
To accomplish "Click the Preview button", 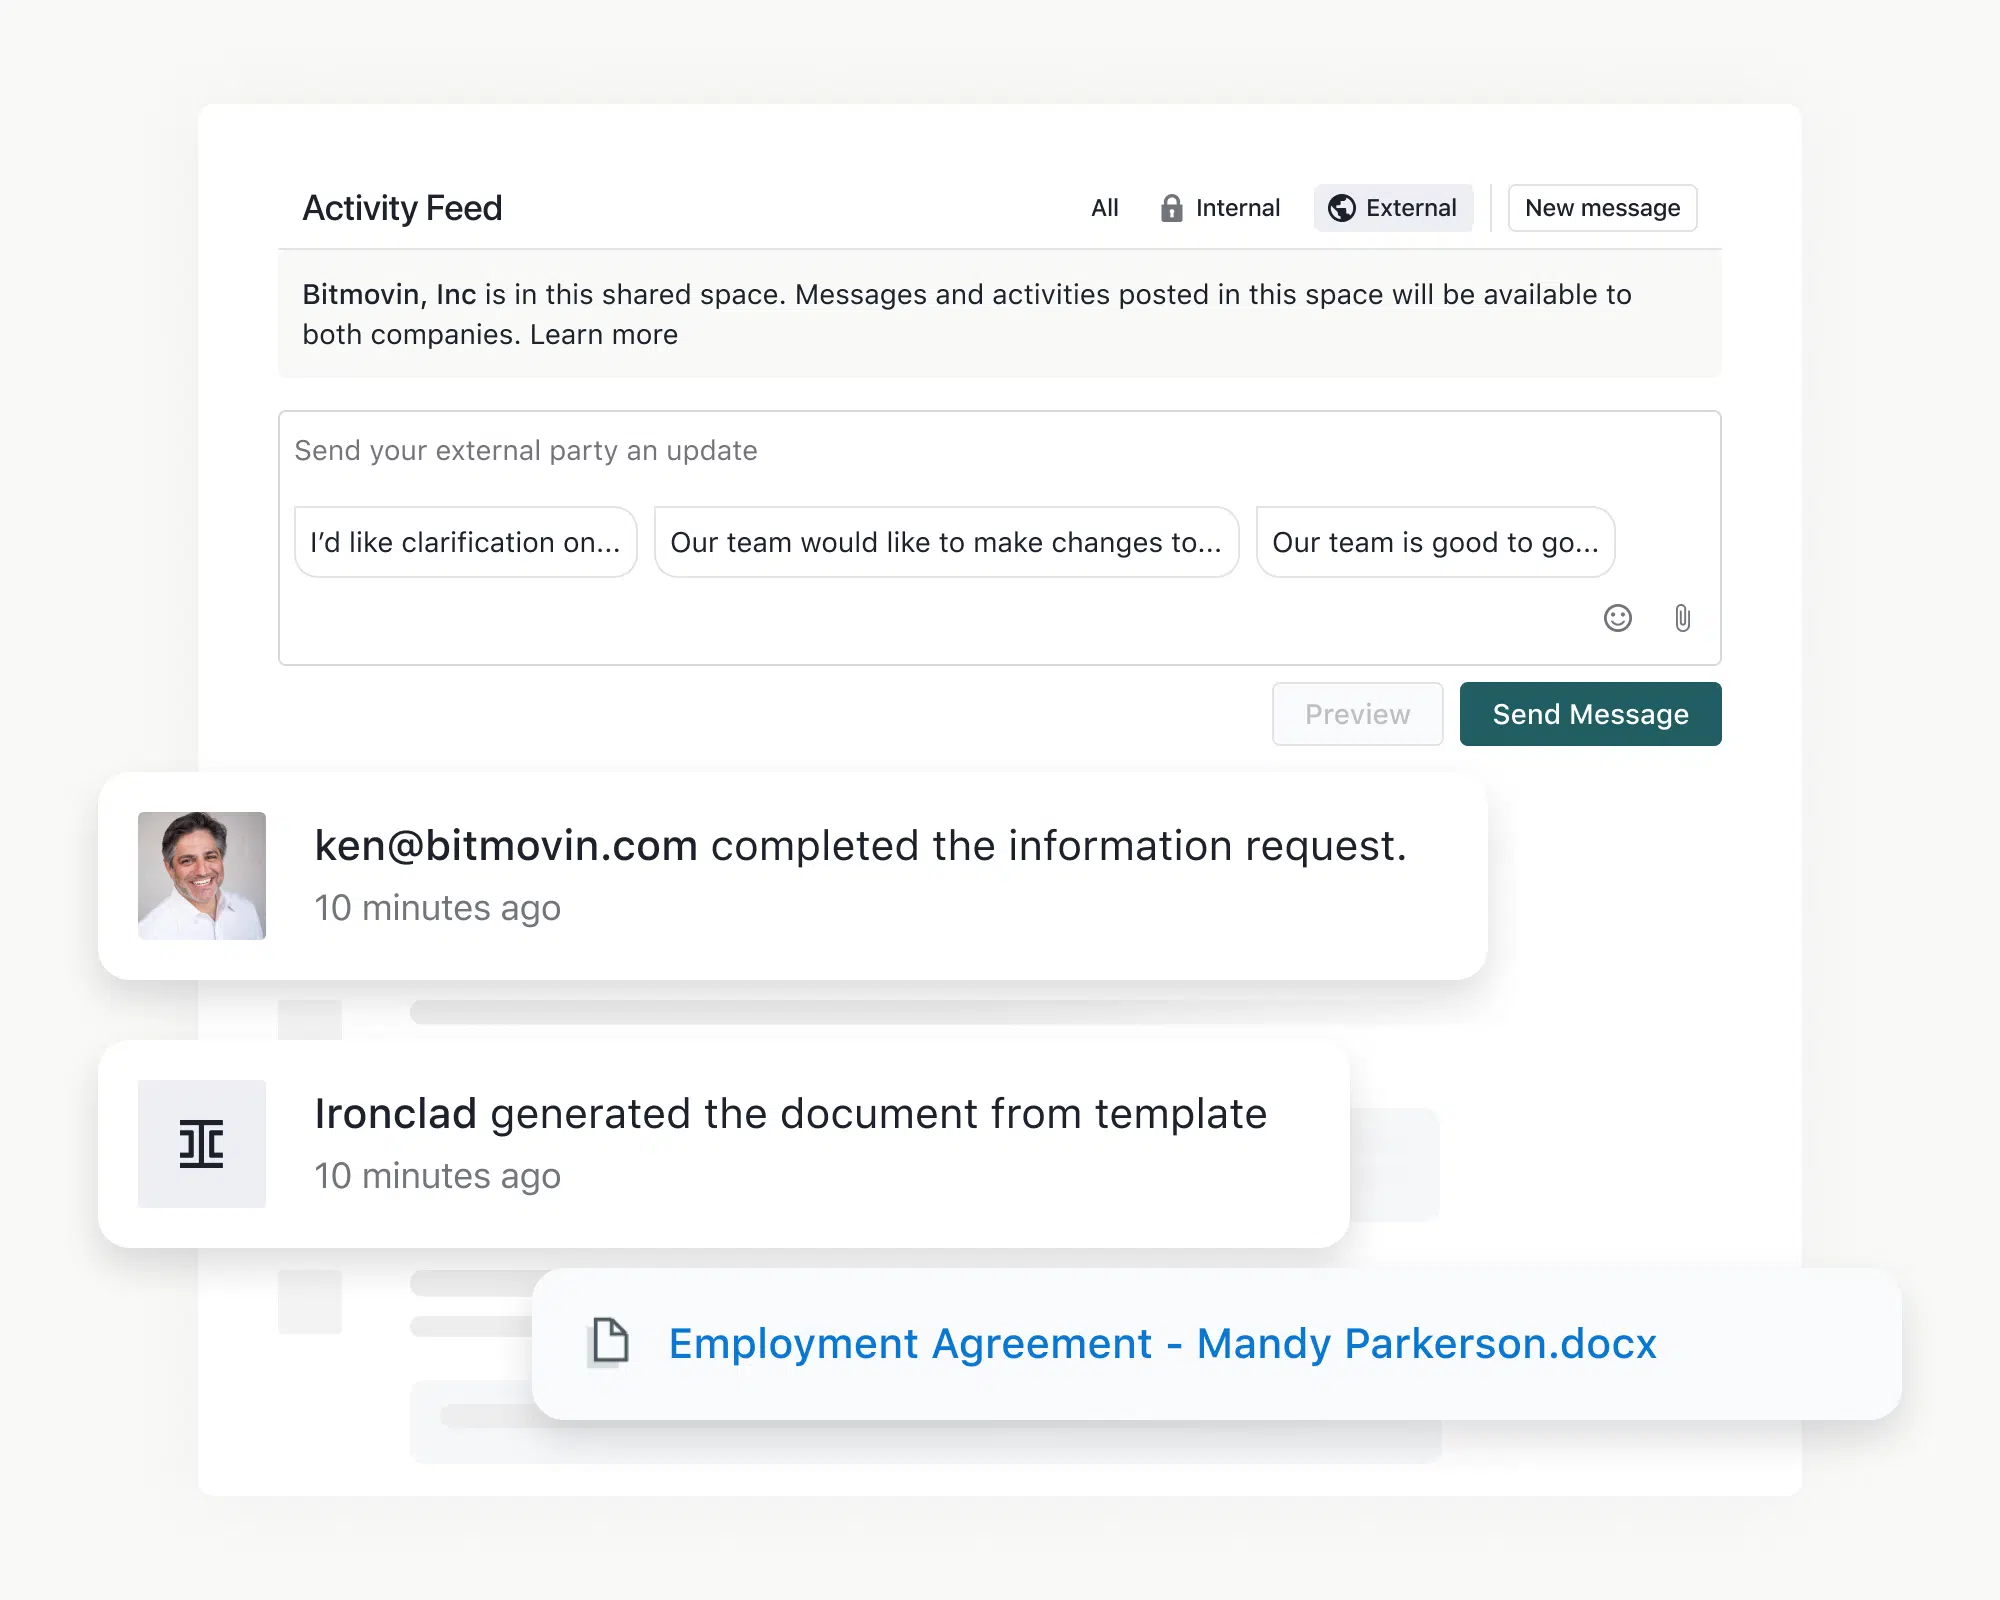I will click(1356, 714).
